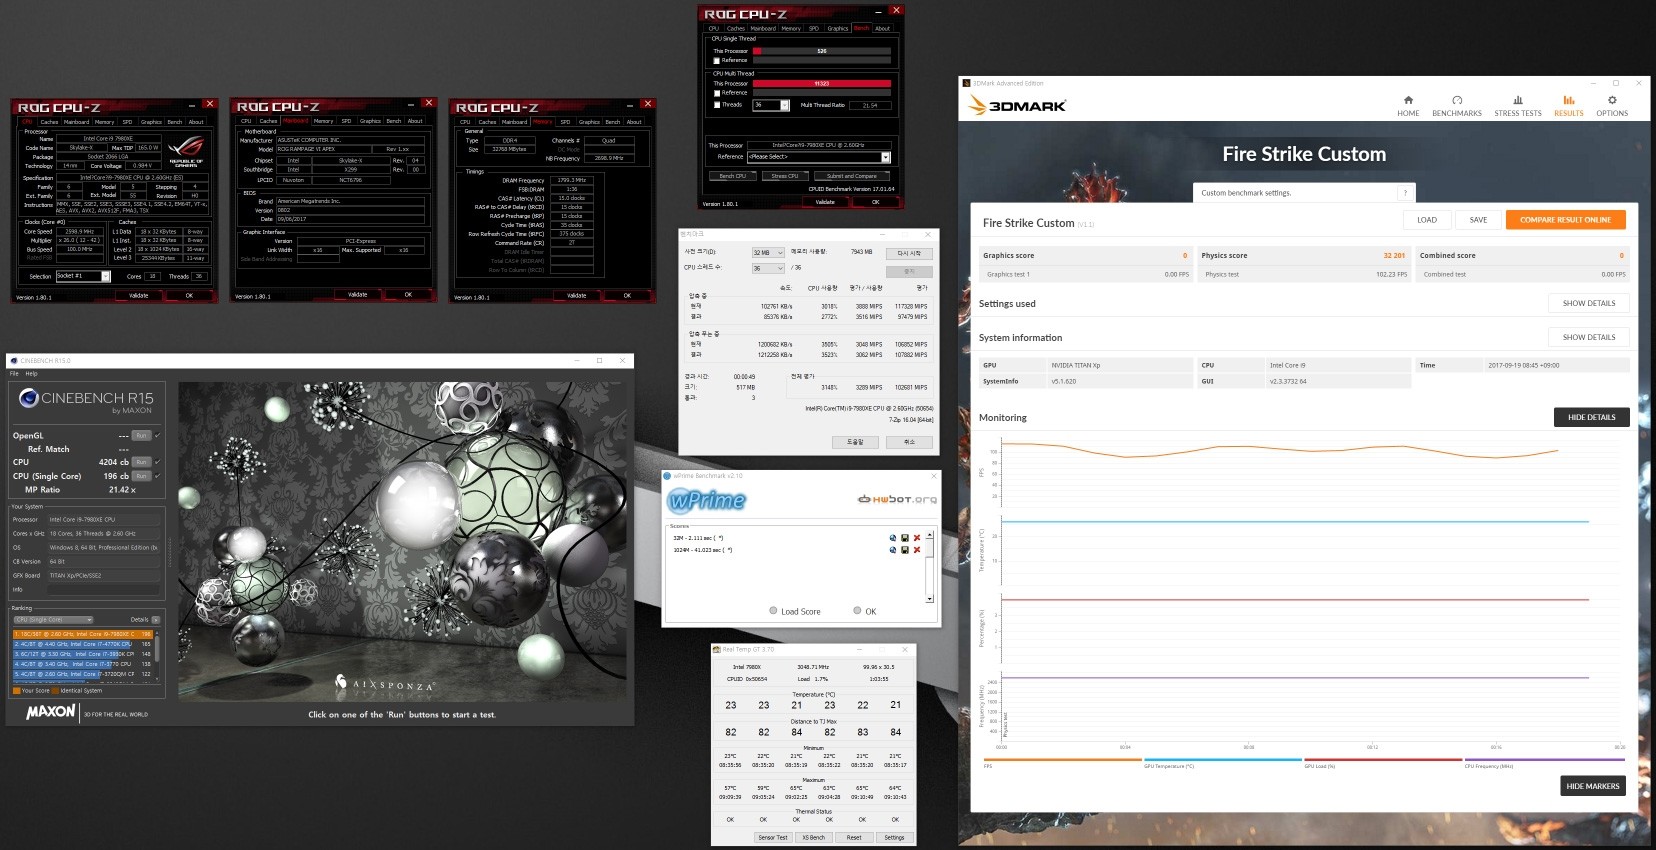The width and height of the screenshot is (1656, 850).
Task: Click the wPrime logo
Action: click(x=707, y=500)
